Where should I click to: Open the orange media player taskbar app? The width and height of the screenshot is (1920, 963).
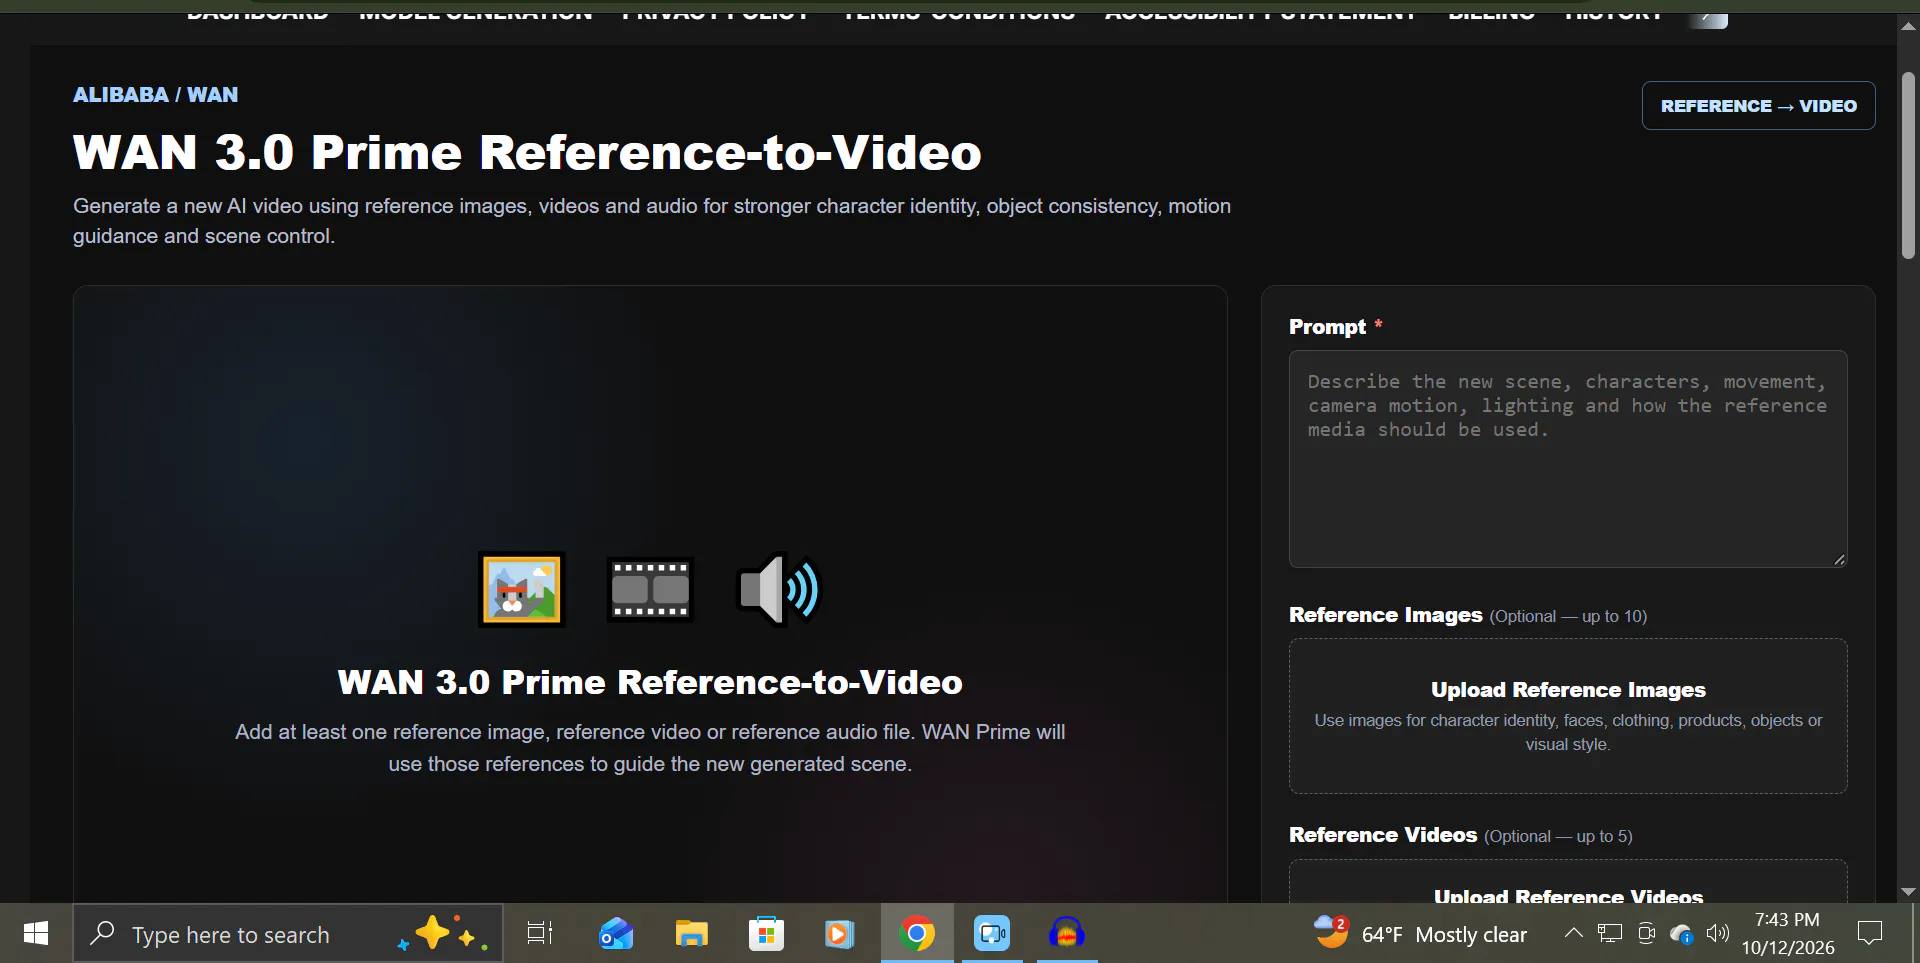click(x=840, y=933)
